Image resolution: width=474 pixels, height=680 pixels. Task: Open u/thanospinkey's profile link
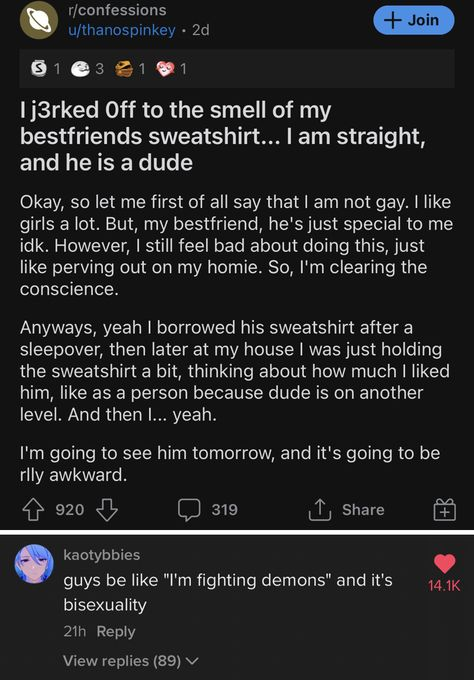coord(122,30)
